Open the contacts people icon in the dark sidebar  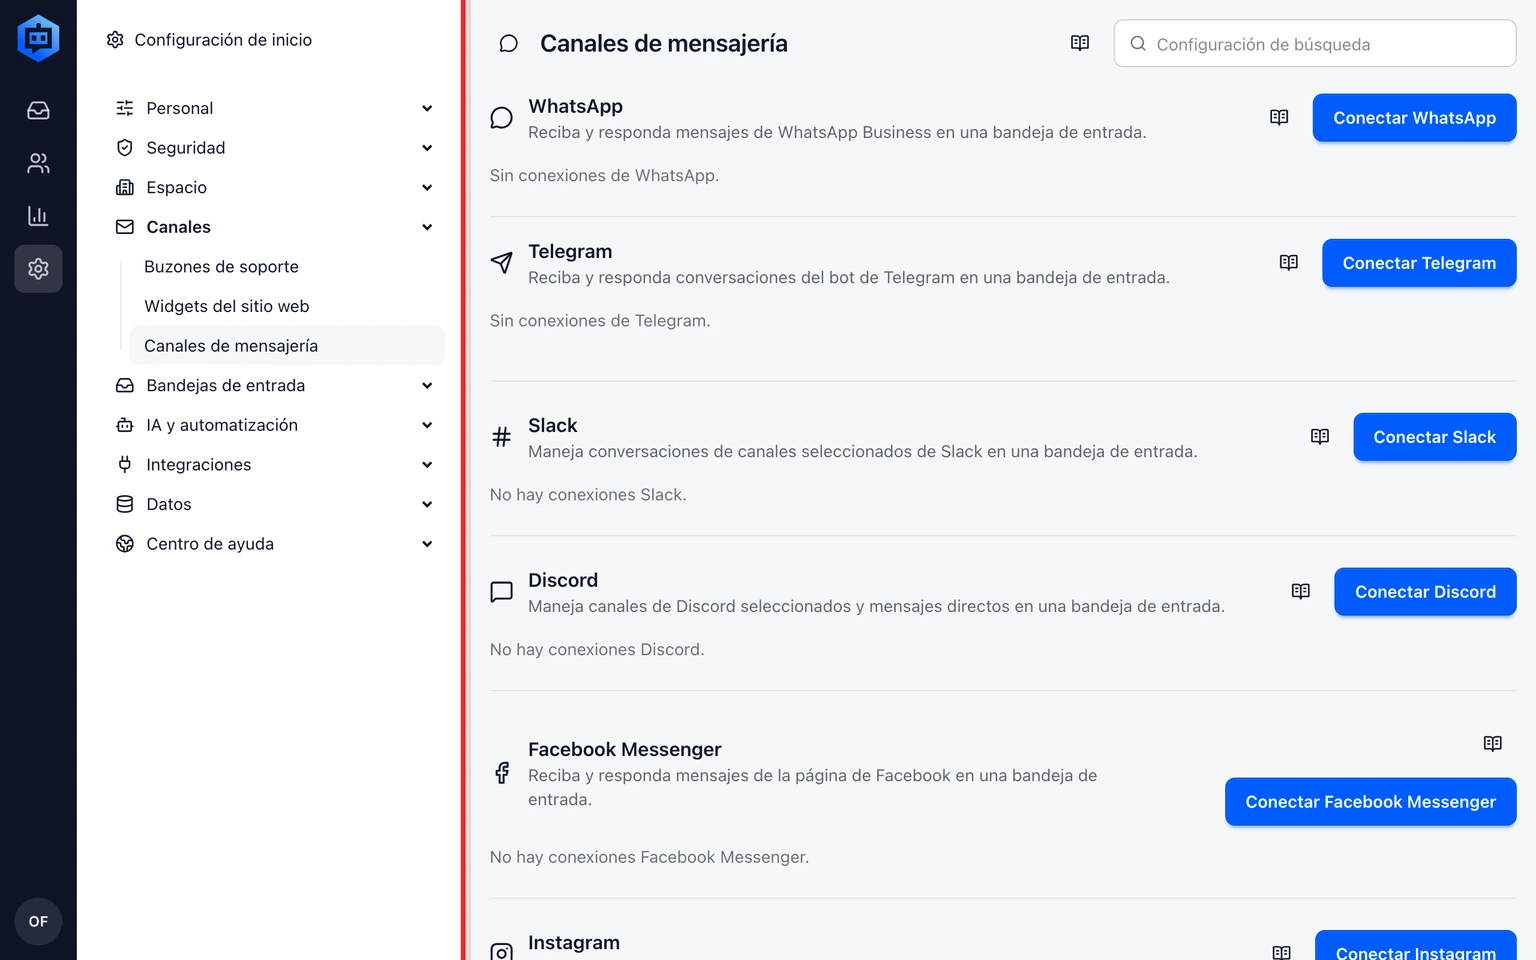[38, 163]
